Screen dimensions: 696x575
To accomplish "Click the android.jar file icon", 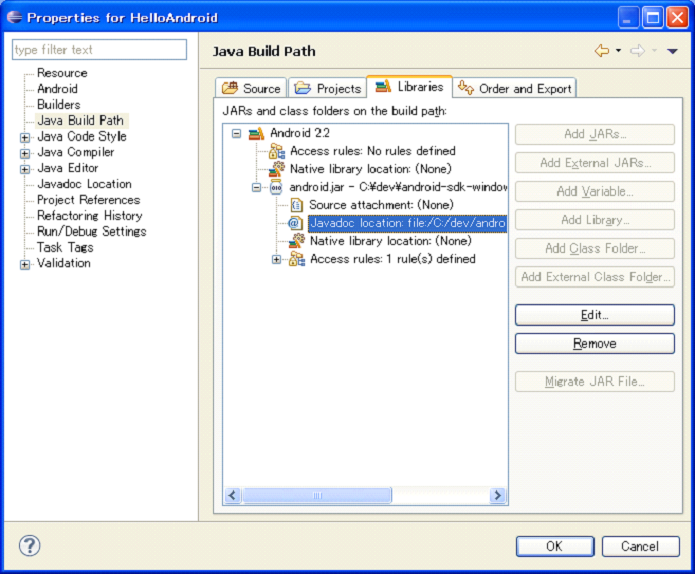I will (x=276, y=188).
